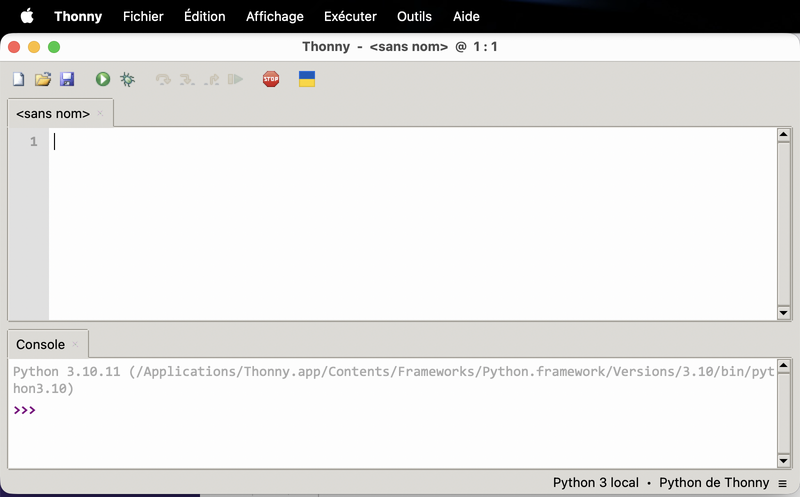Click the Step out debugger icon

tap(211, 79)
